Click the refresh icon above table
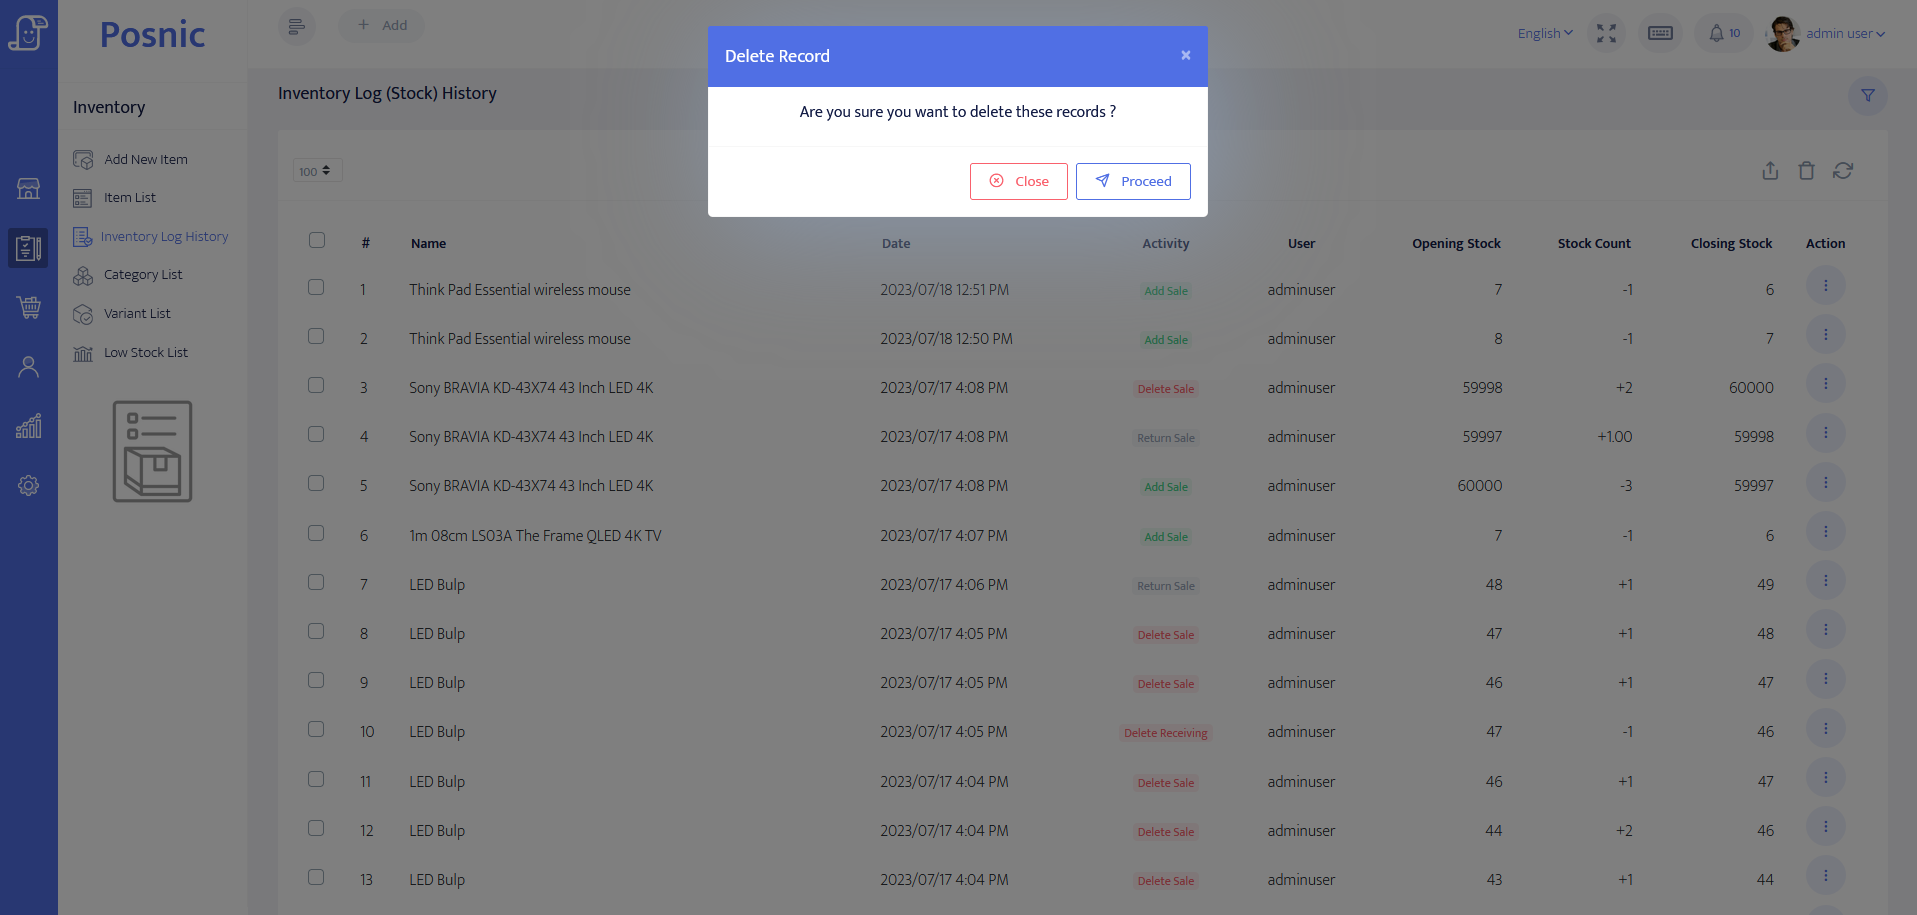The image size is (1917, 915). tap(1843, 171)
